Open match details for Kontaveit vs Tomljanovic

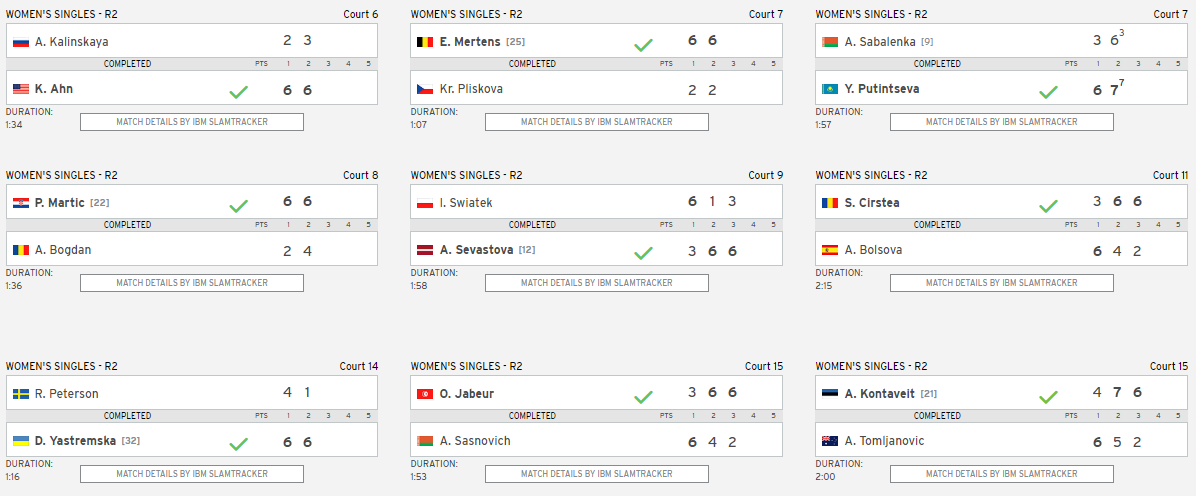[1001, 474]
